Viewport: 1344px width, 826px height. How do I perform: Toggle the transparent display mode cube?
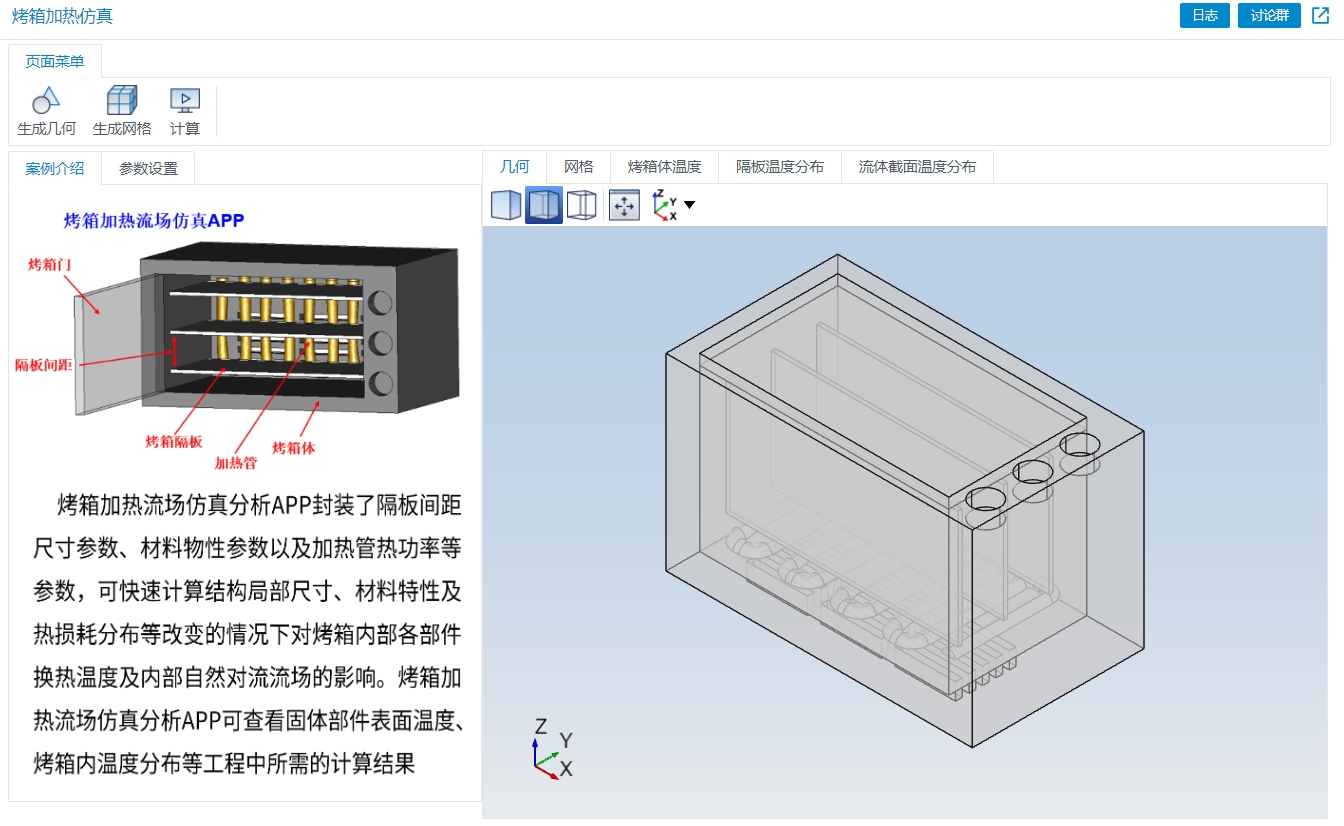[x=543, y=204]
